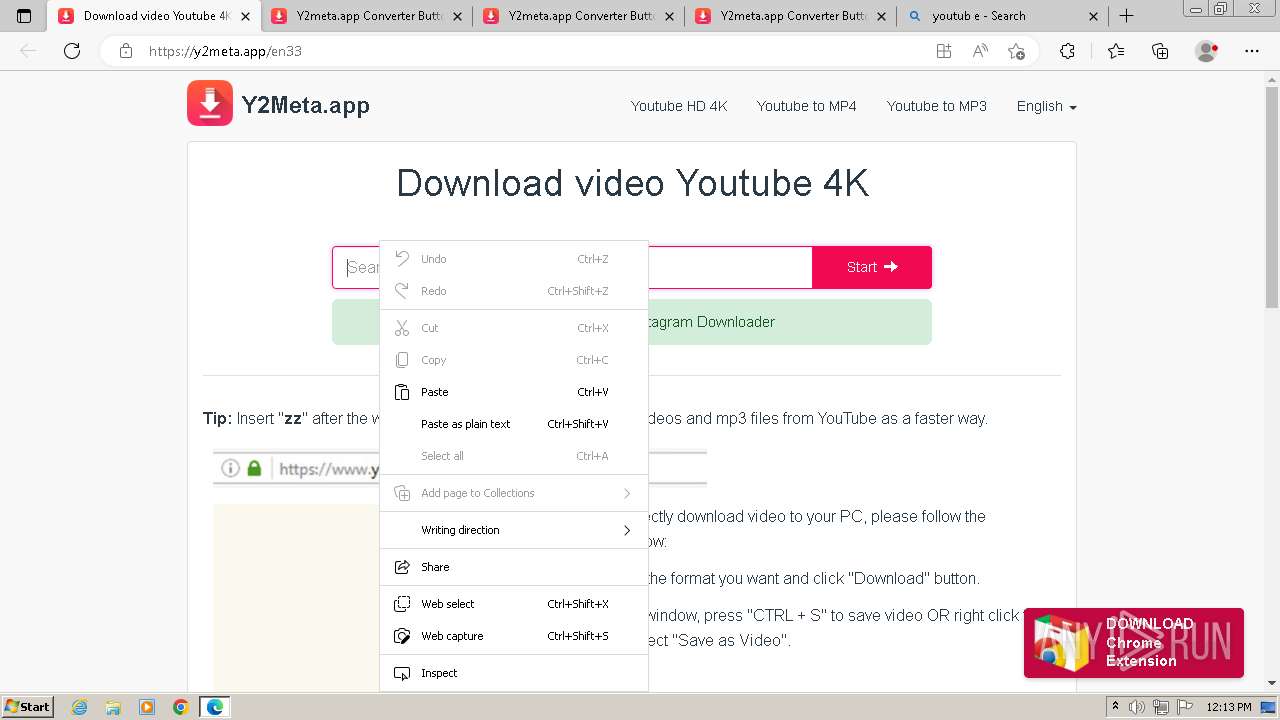Switch to second Y2meta.app Converter tab
This screenshot has height=720, width=1280.
pyautogui.click(x=578, y=16)
